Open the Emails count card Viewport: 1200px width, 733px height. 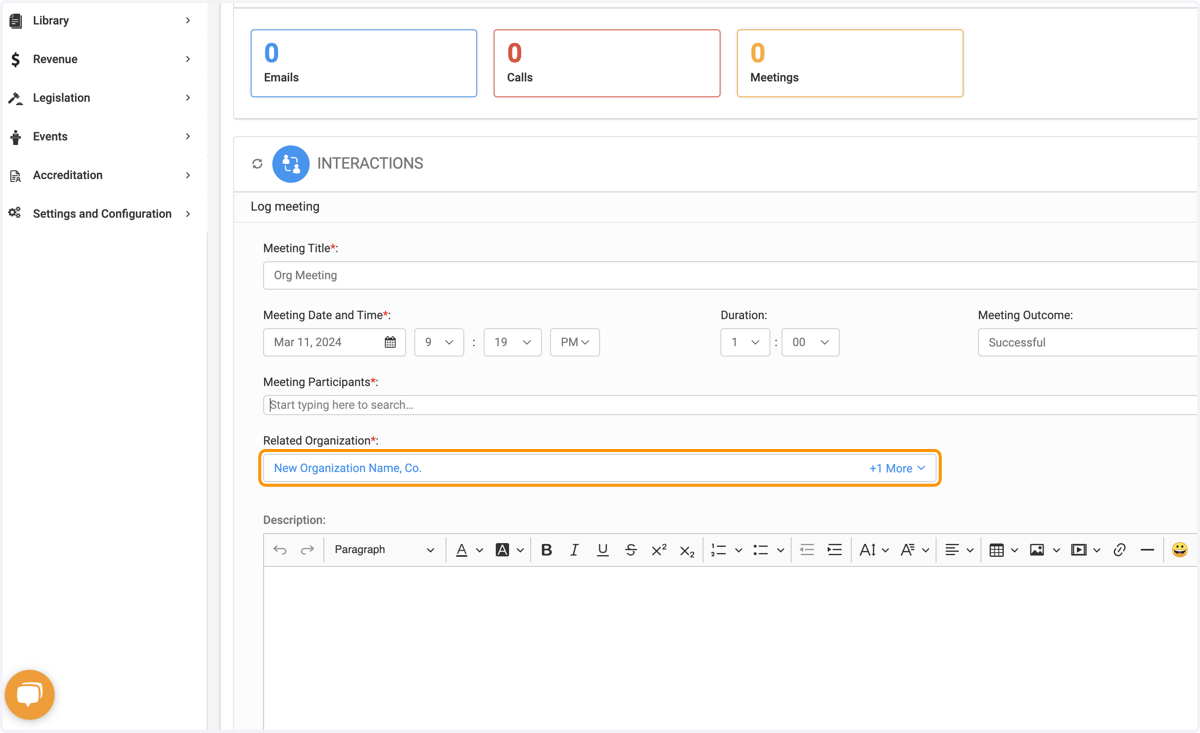[x=364, y=63]
